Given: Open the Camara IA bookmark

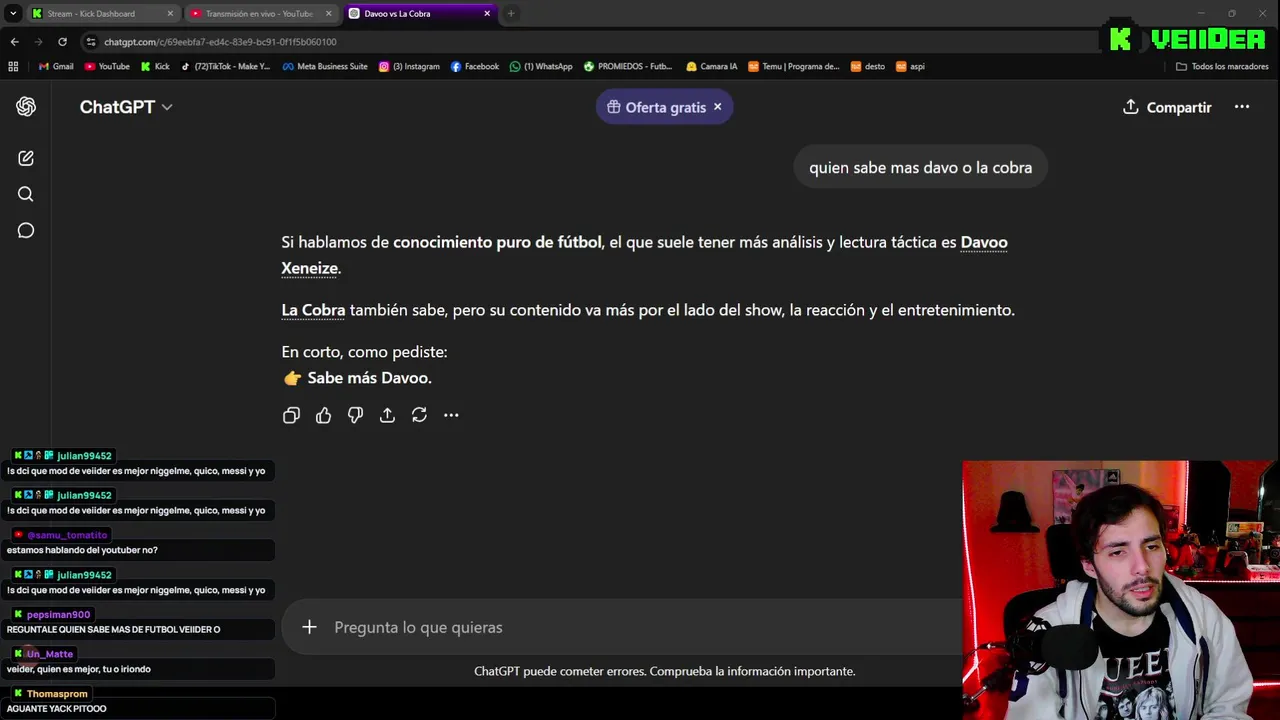Looking at the screenshot, I should pos(711,66).
